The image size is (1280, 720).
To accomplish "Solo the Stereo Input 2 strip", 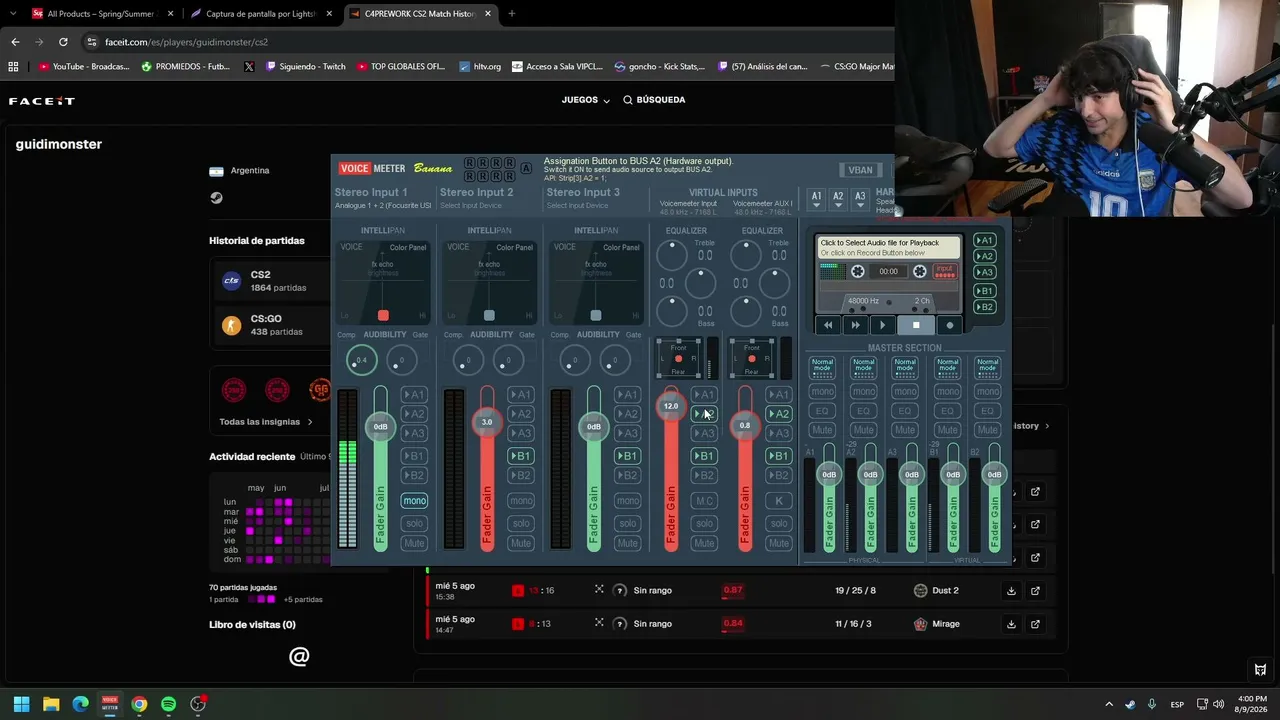I will tap(520, 523).
